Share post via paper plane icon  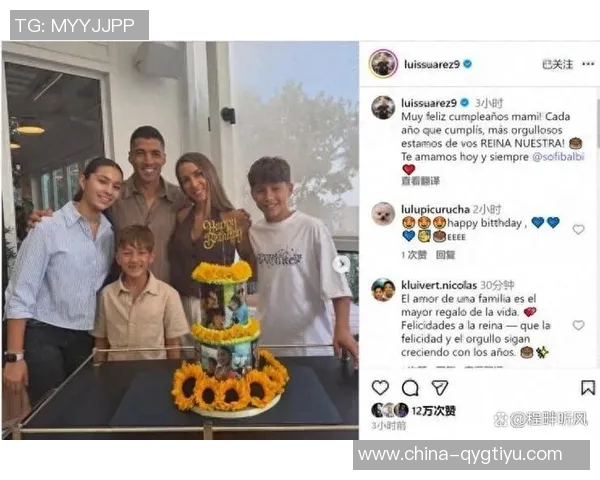point(440,388)
